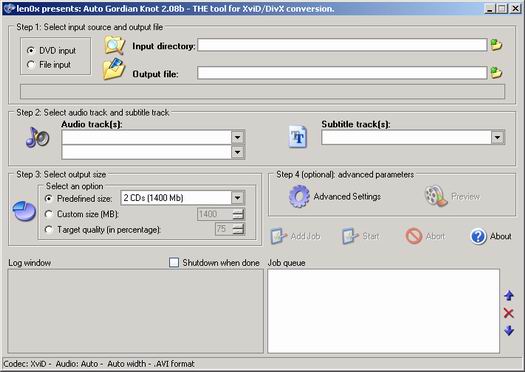
Task: Click the custom size 1400 spinner arrows
Action: point(238,214)
